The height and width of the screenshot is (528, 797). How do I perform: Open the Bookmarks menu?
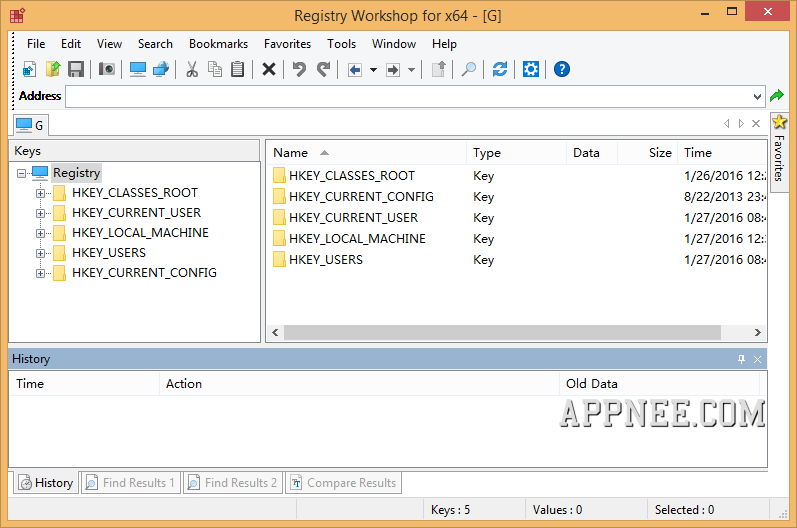click(218, 44)
